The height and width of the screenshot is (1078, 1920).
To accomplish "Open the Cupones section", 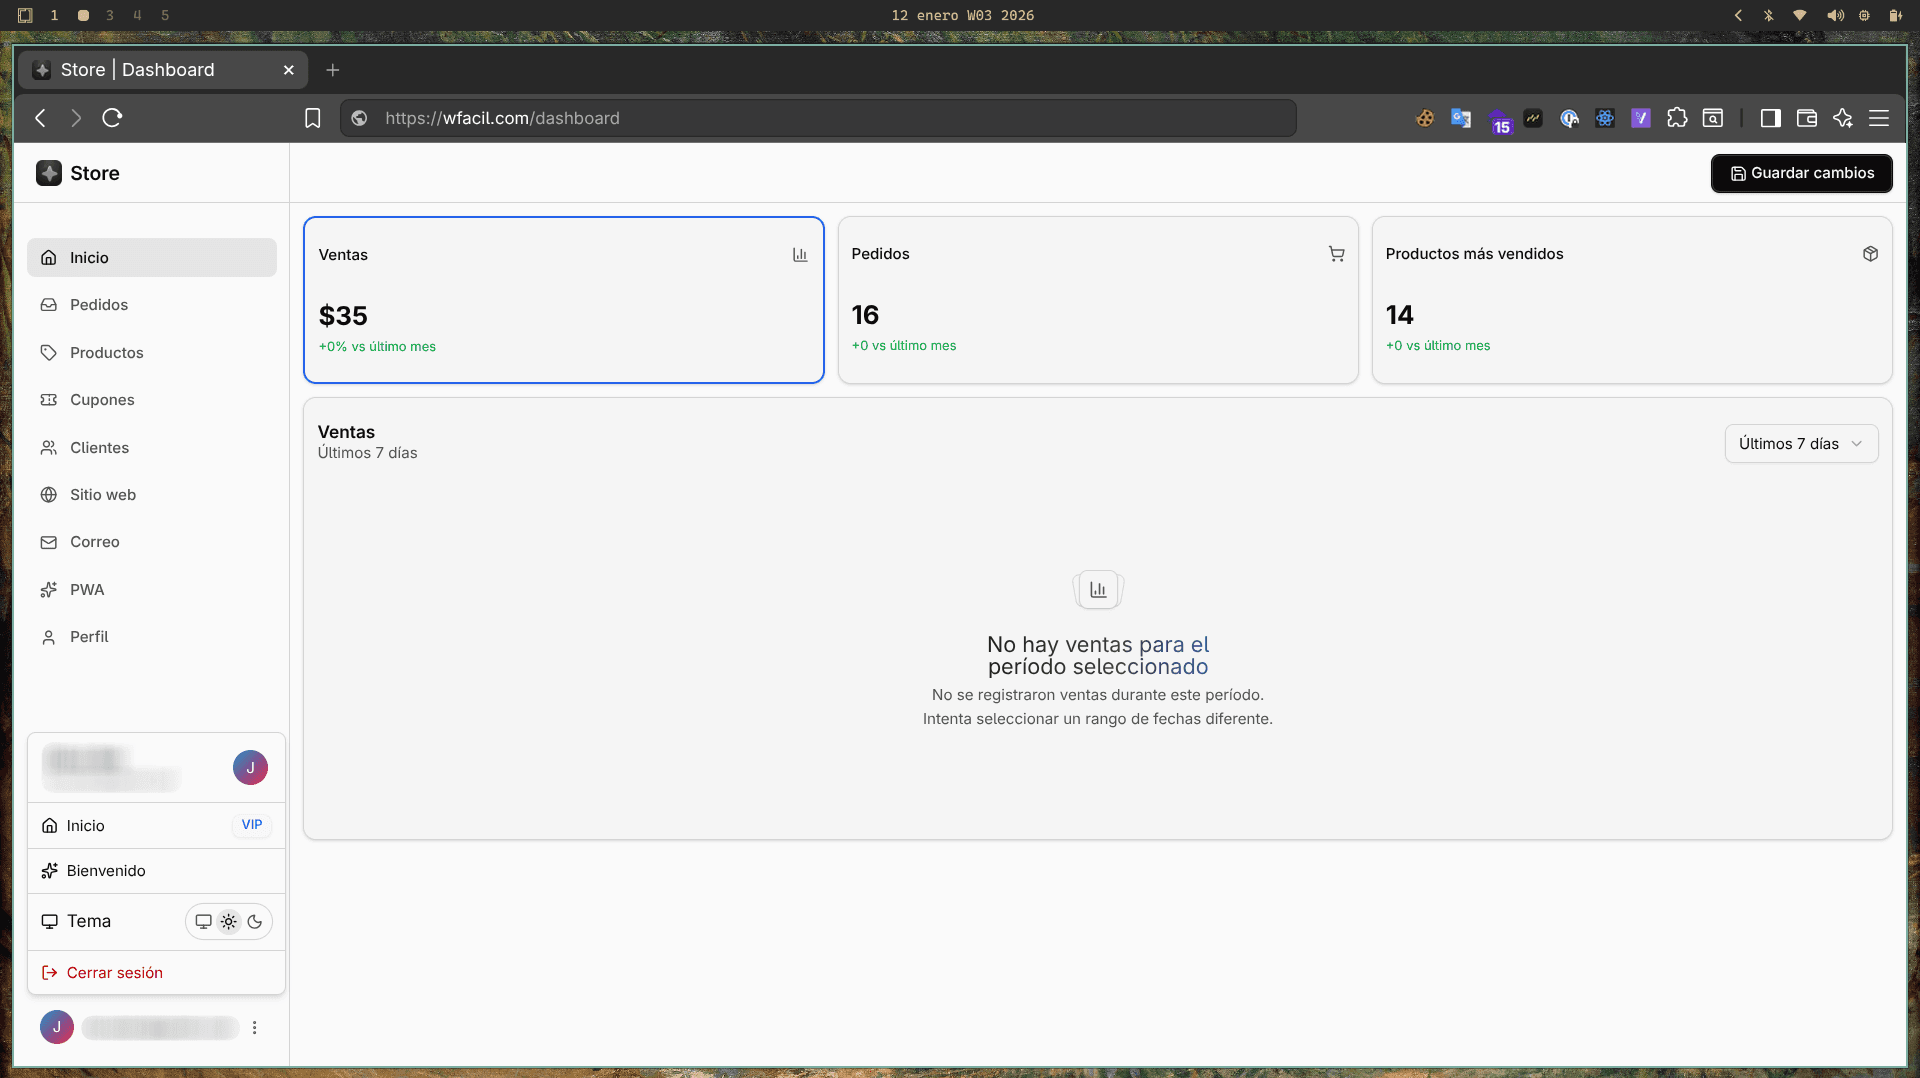I will (x=101, y=399).
